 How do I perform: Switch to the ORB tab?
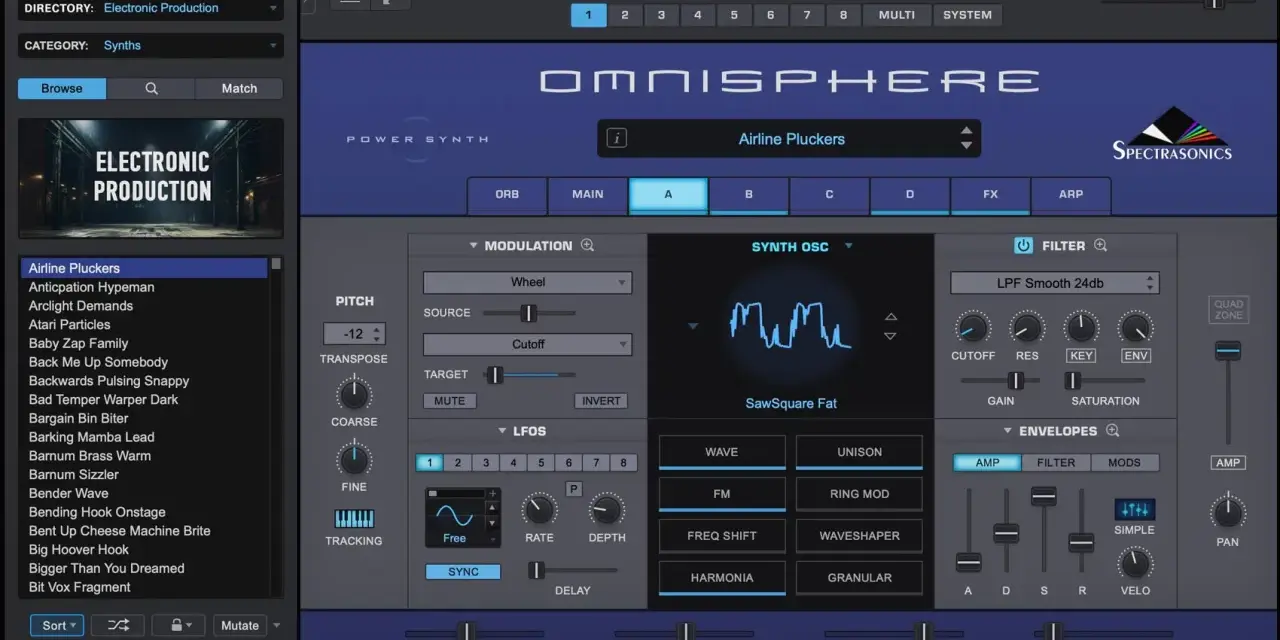click(507, 194)
